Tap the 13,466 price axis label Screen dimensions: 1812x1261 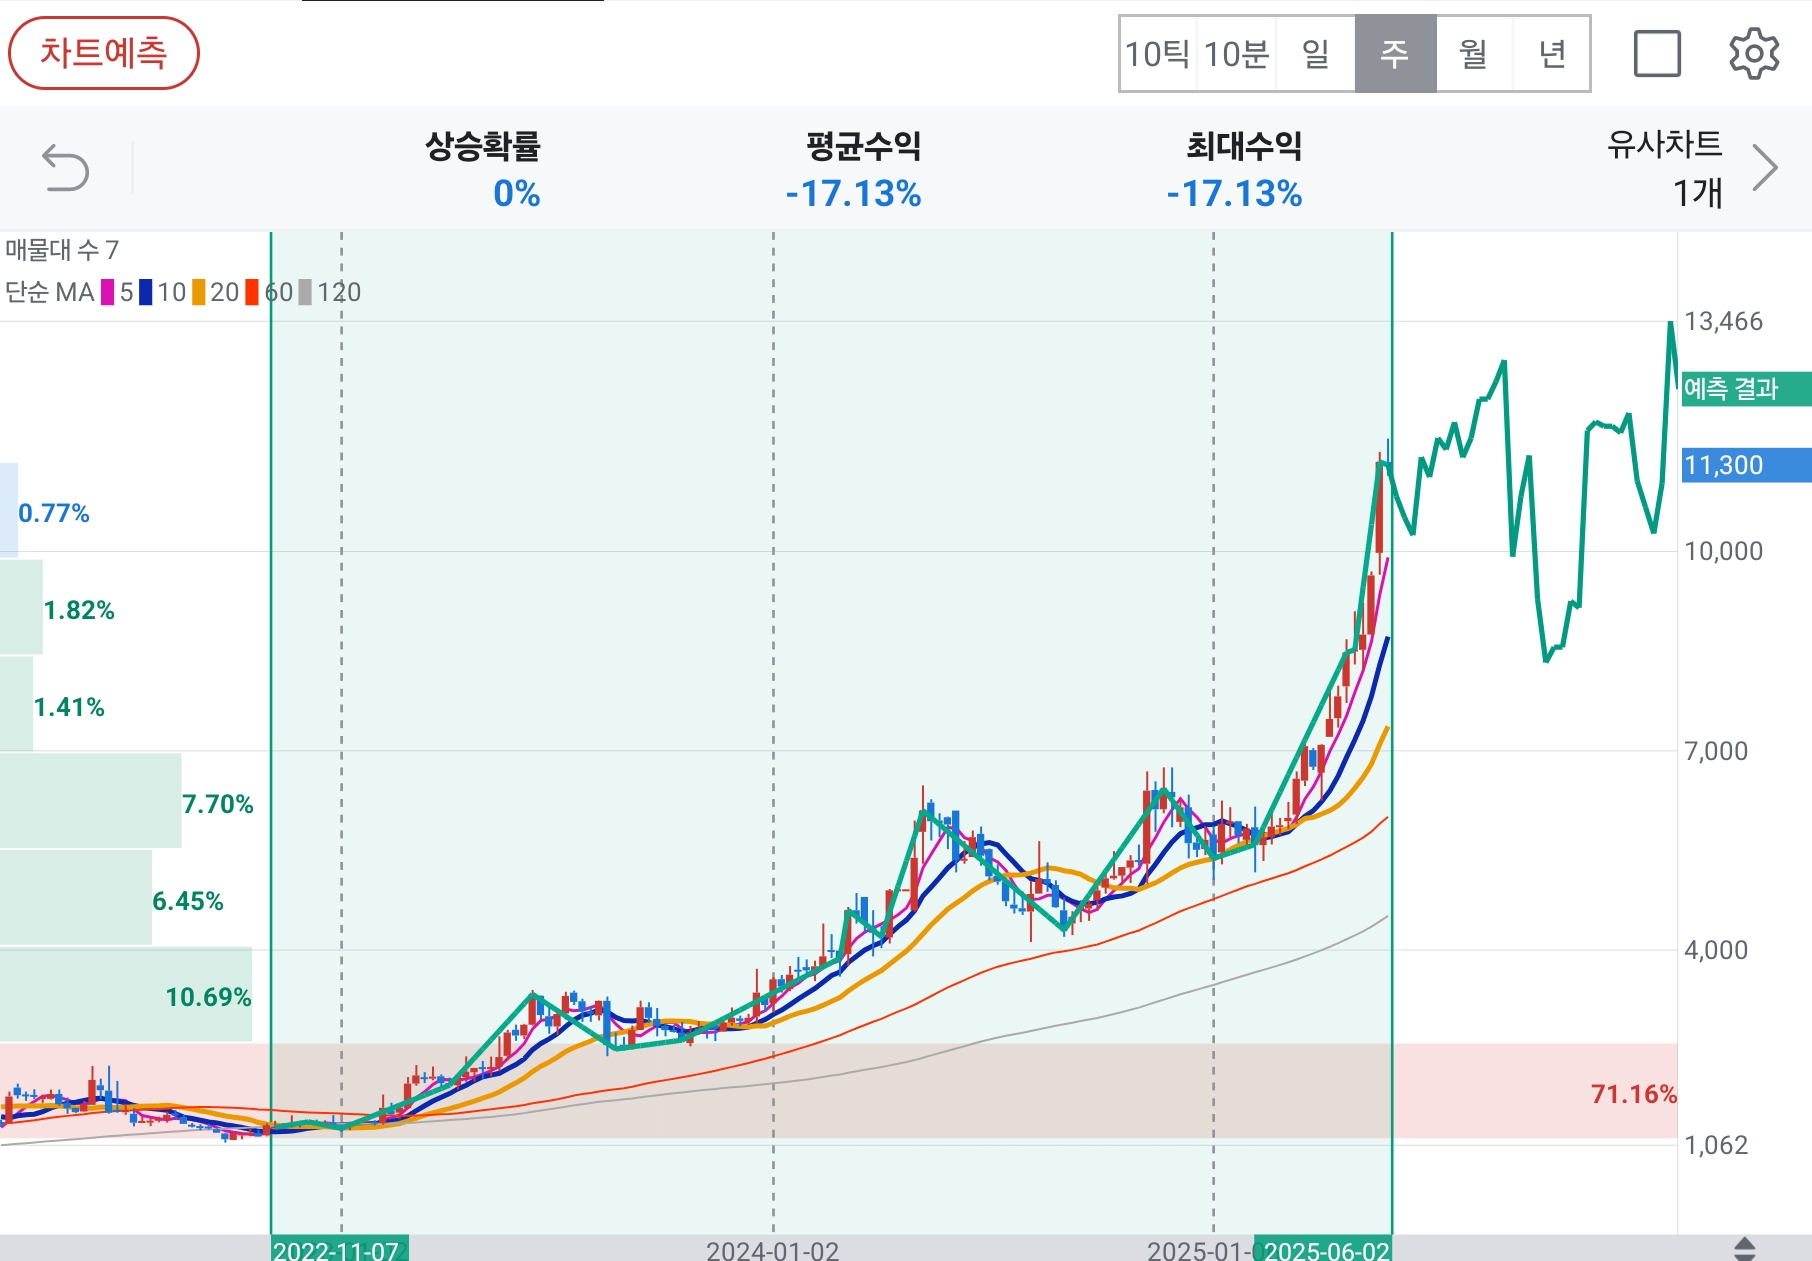coord(1723,321)
